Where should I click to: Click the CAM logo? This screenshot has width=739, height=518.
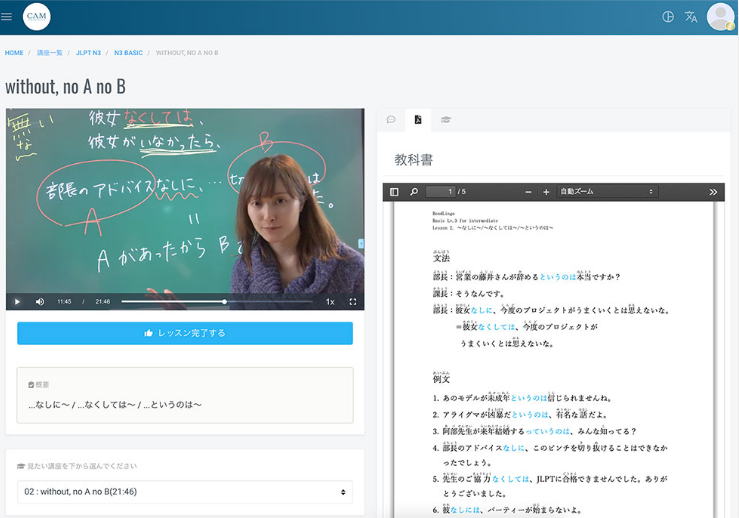point(37,17)
